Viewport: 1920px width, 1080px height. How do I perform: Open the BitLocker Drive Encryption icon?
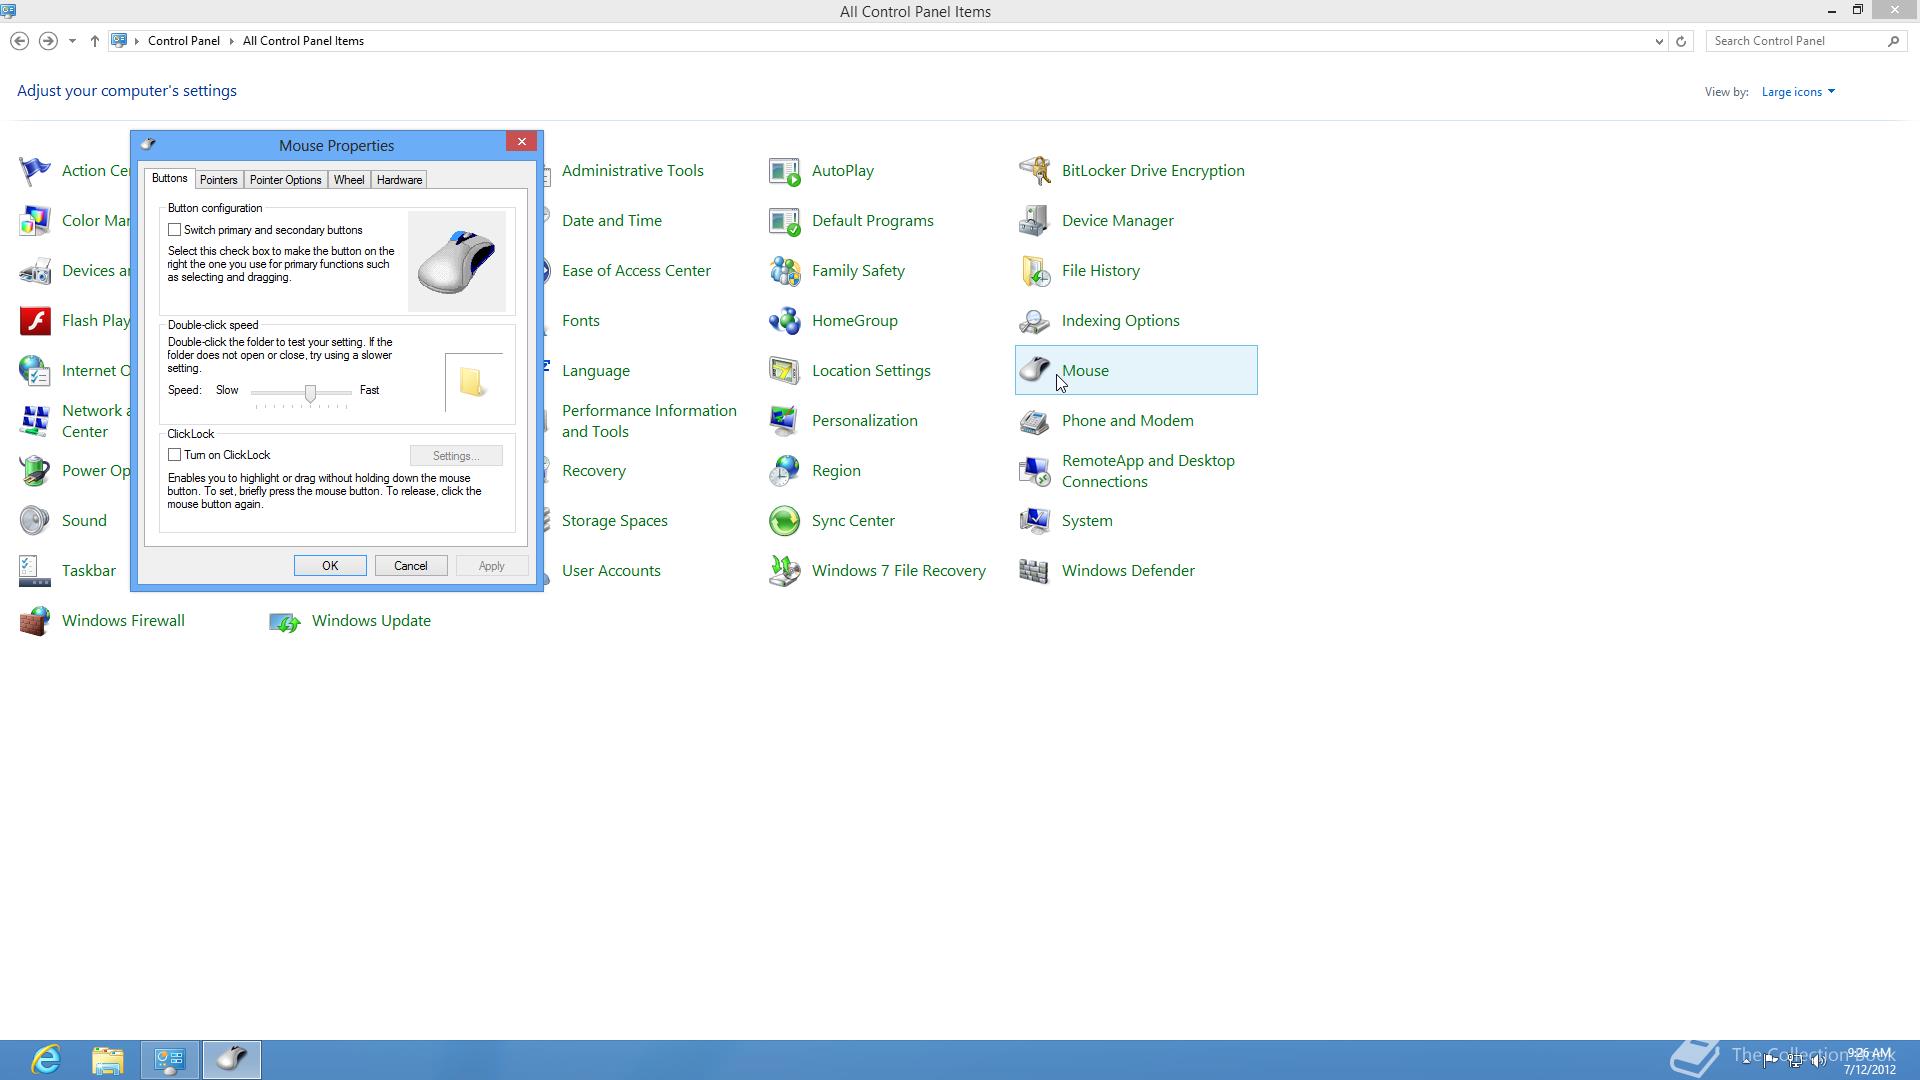pyautogui.click(x=1034, y=171)
